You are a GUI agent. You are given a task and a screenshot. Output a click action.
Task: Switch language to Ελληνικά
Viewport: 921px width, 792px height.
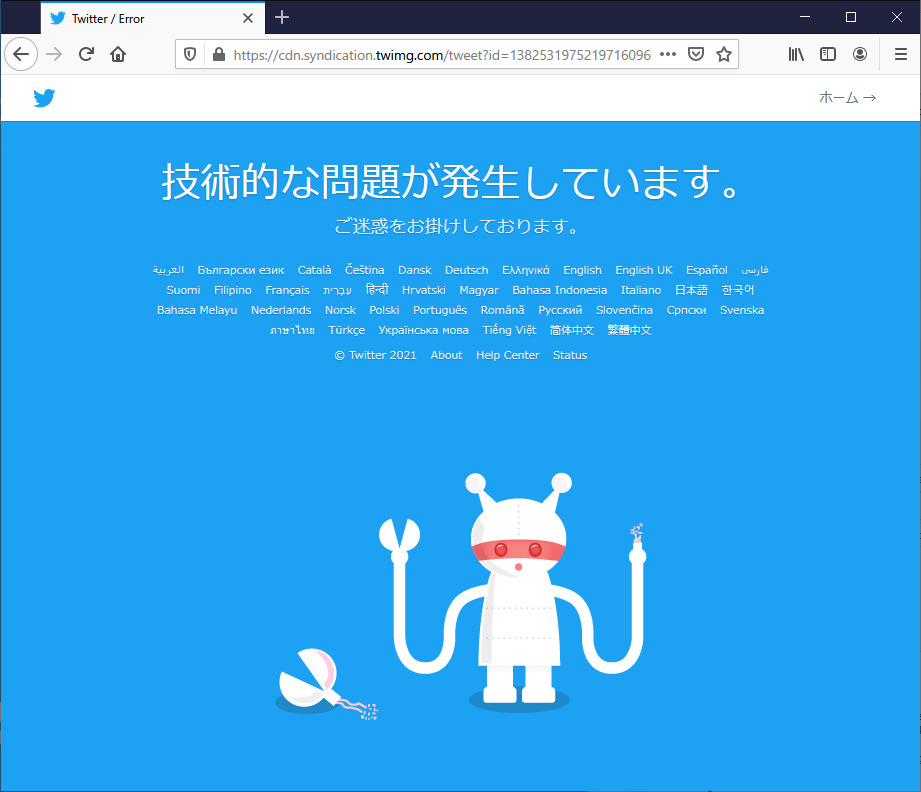coord(526,270)
